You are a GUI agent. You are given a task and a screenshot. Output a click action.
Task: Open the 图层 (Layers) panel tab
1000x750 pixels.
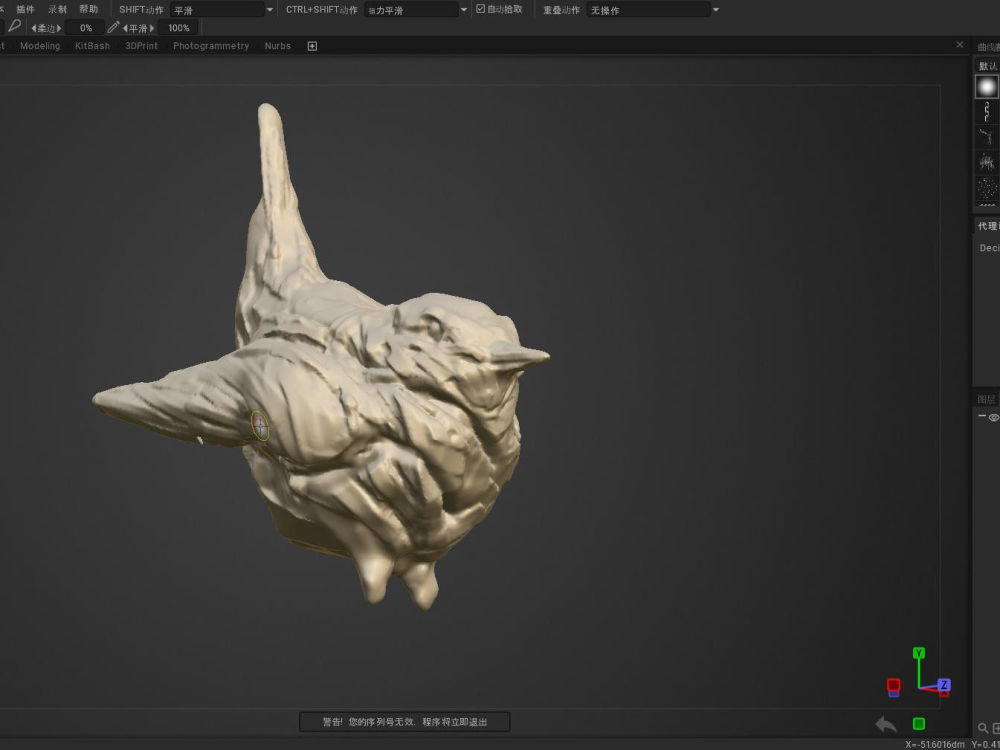[x=987, y=399]
